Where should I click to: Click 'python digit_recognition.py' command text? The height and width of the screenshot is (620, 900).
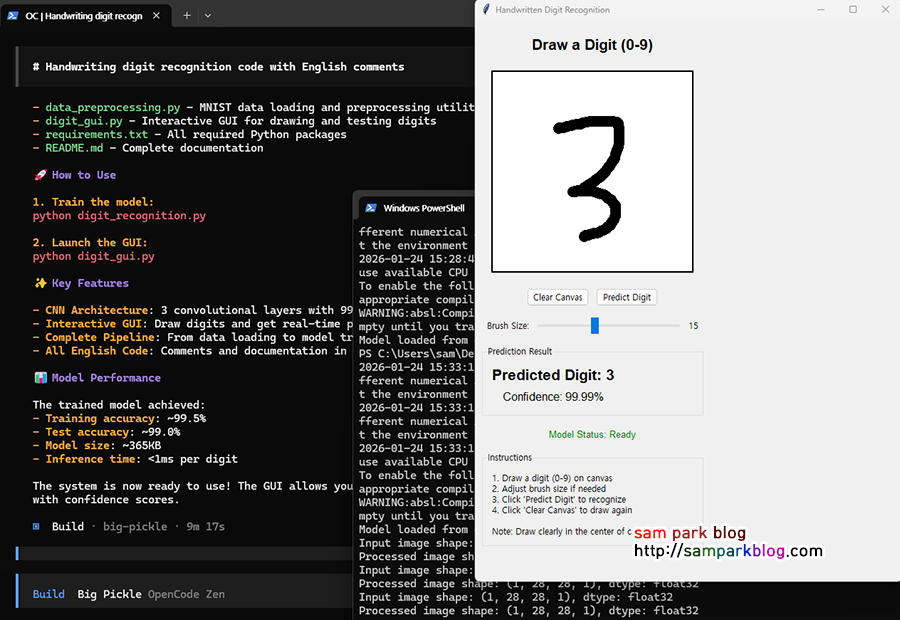tap(119, 216)
